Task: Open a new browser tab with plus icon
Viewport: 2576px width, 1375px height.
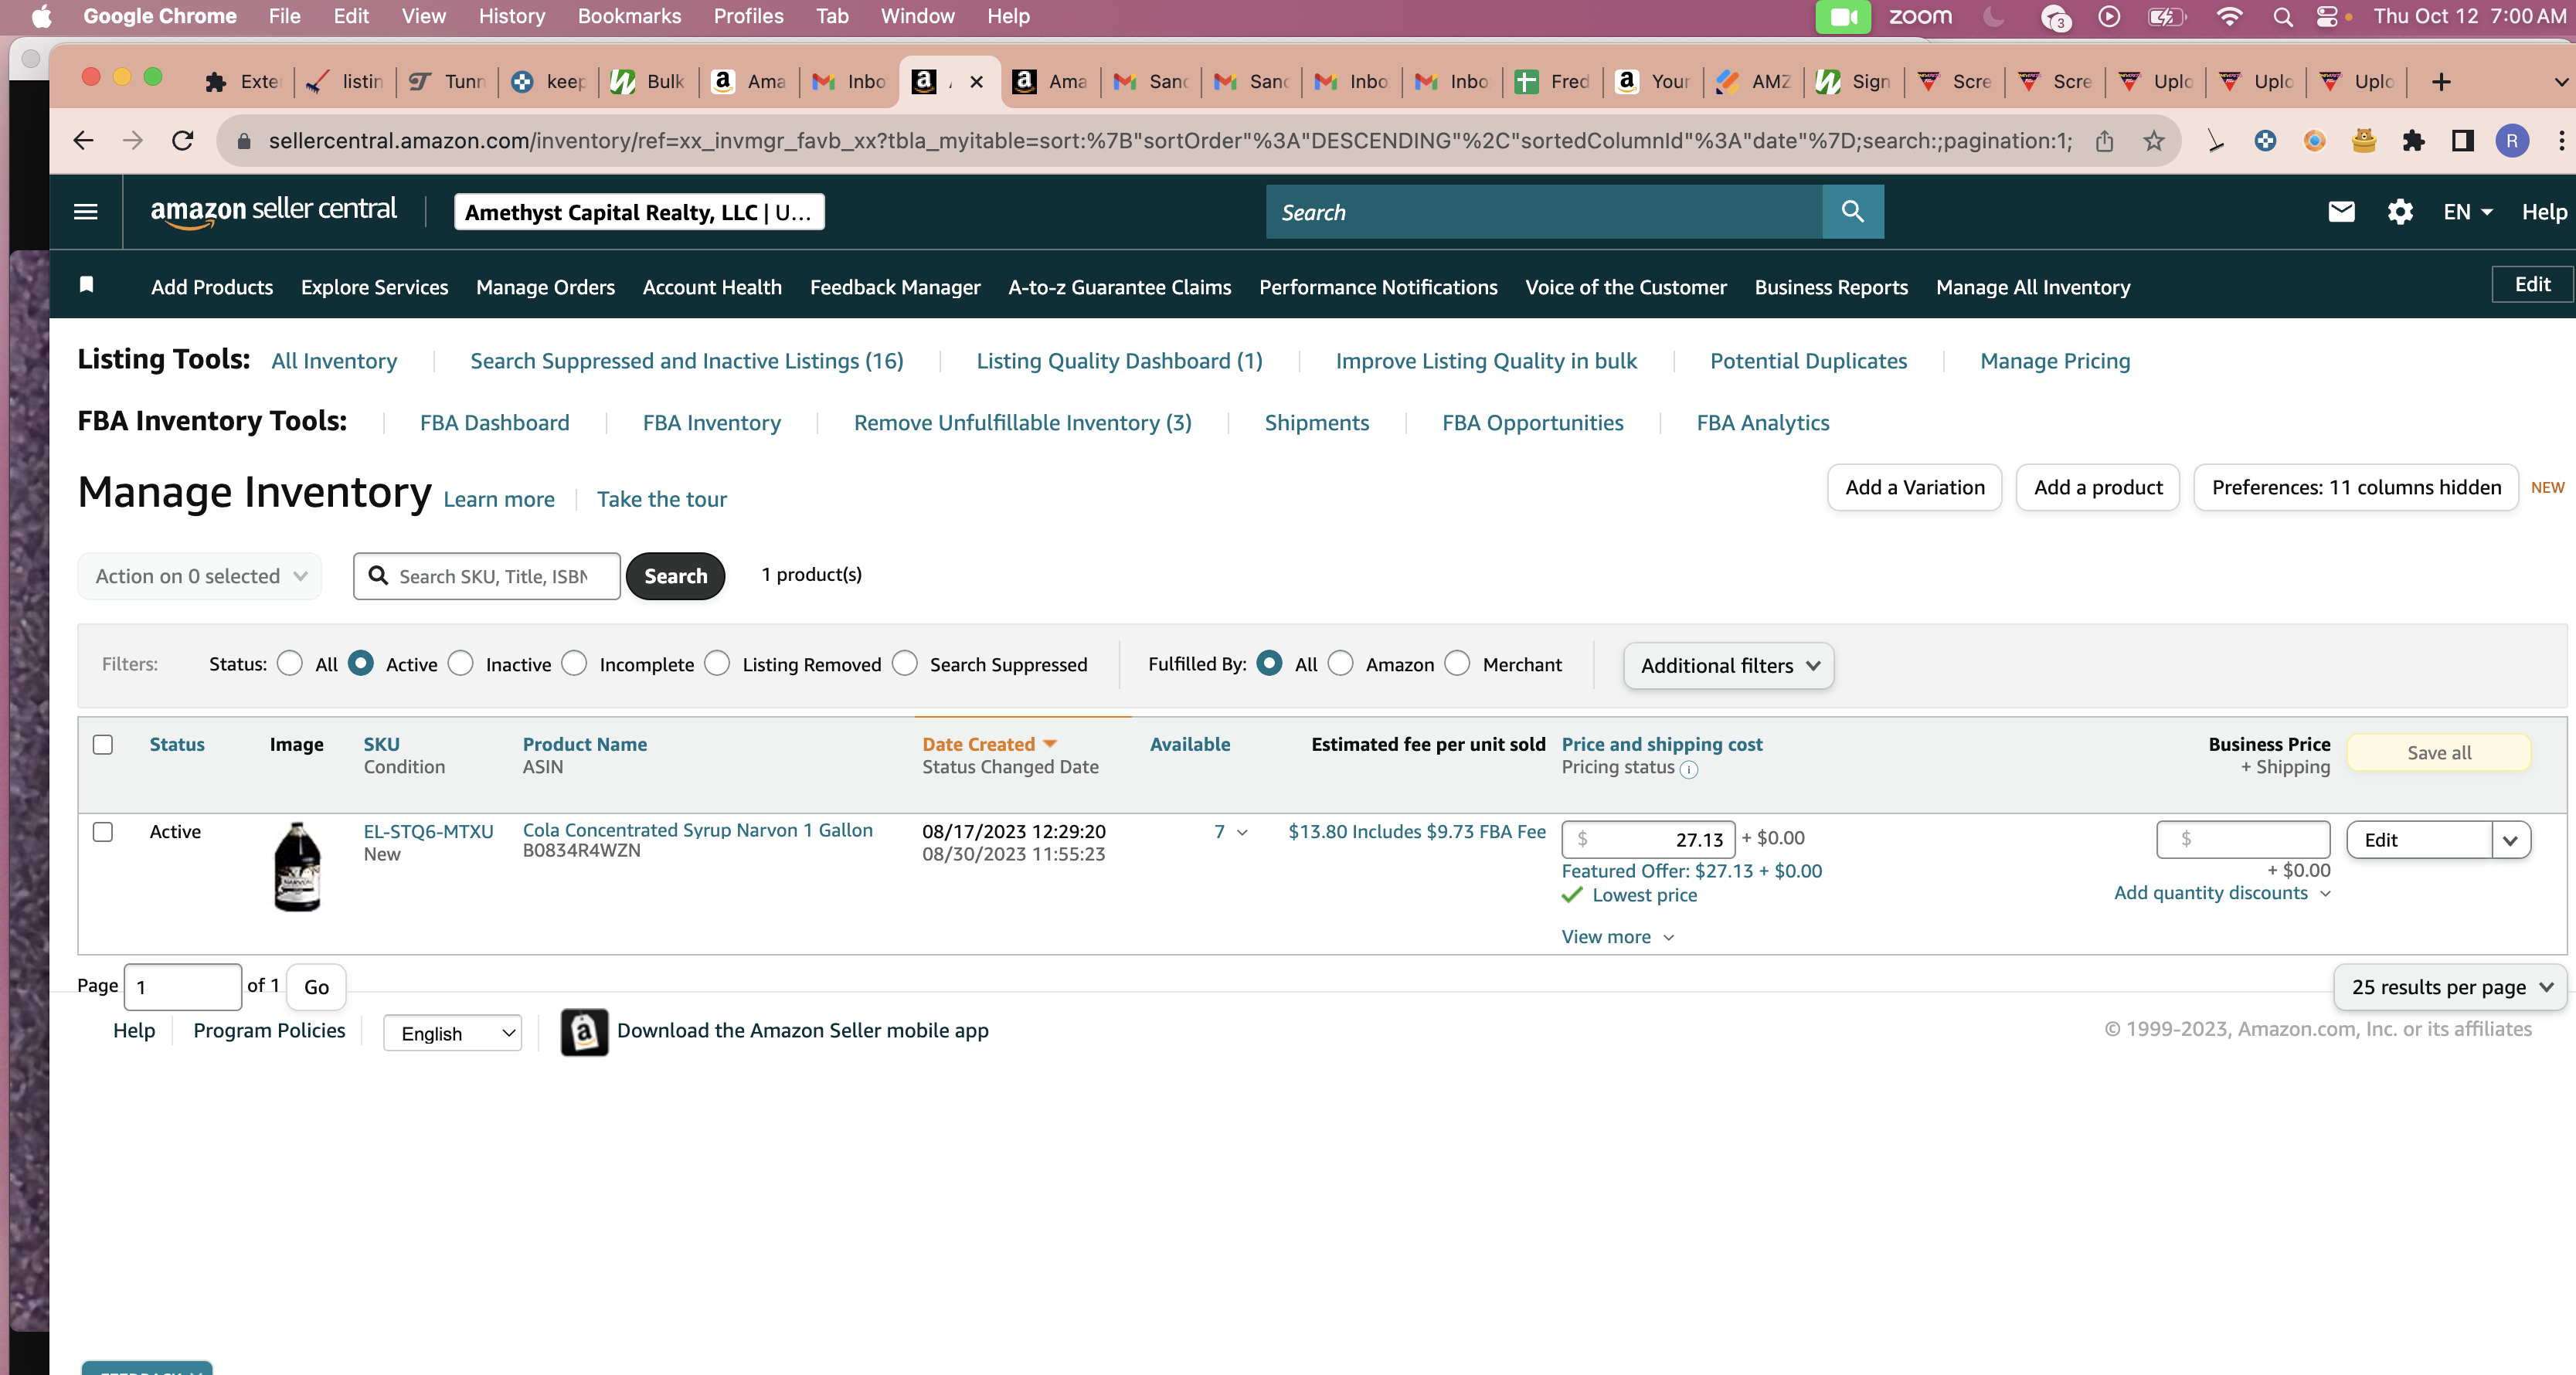Action: point(2441,82)
